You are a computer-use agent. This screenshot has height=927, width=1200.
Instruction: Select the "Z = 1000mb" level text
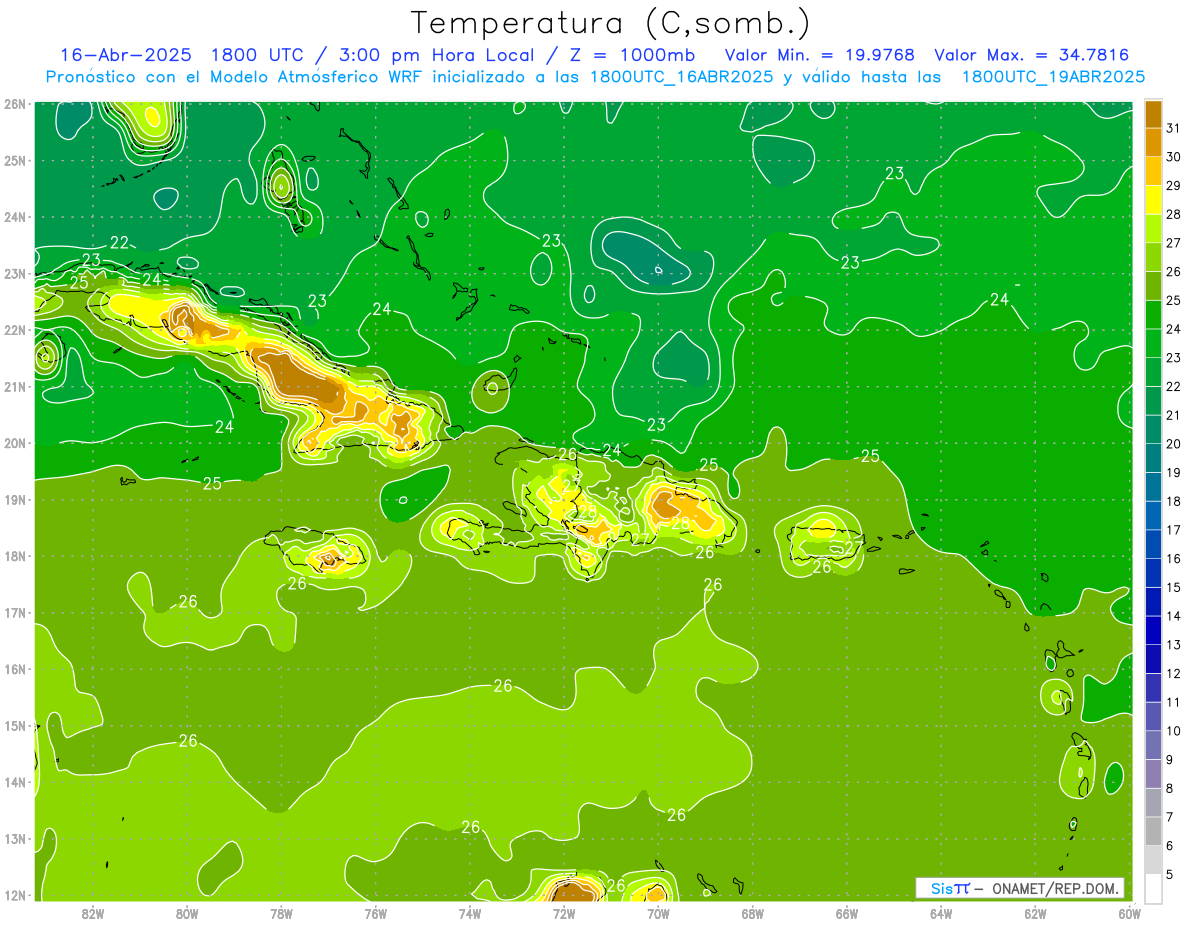tap(632, 55)
